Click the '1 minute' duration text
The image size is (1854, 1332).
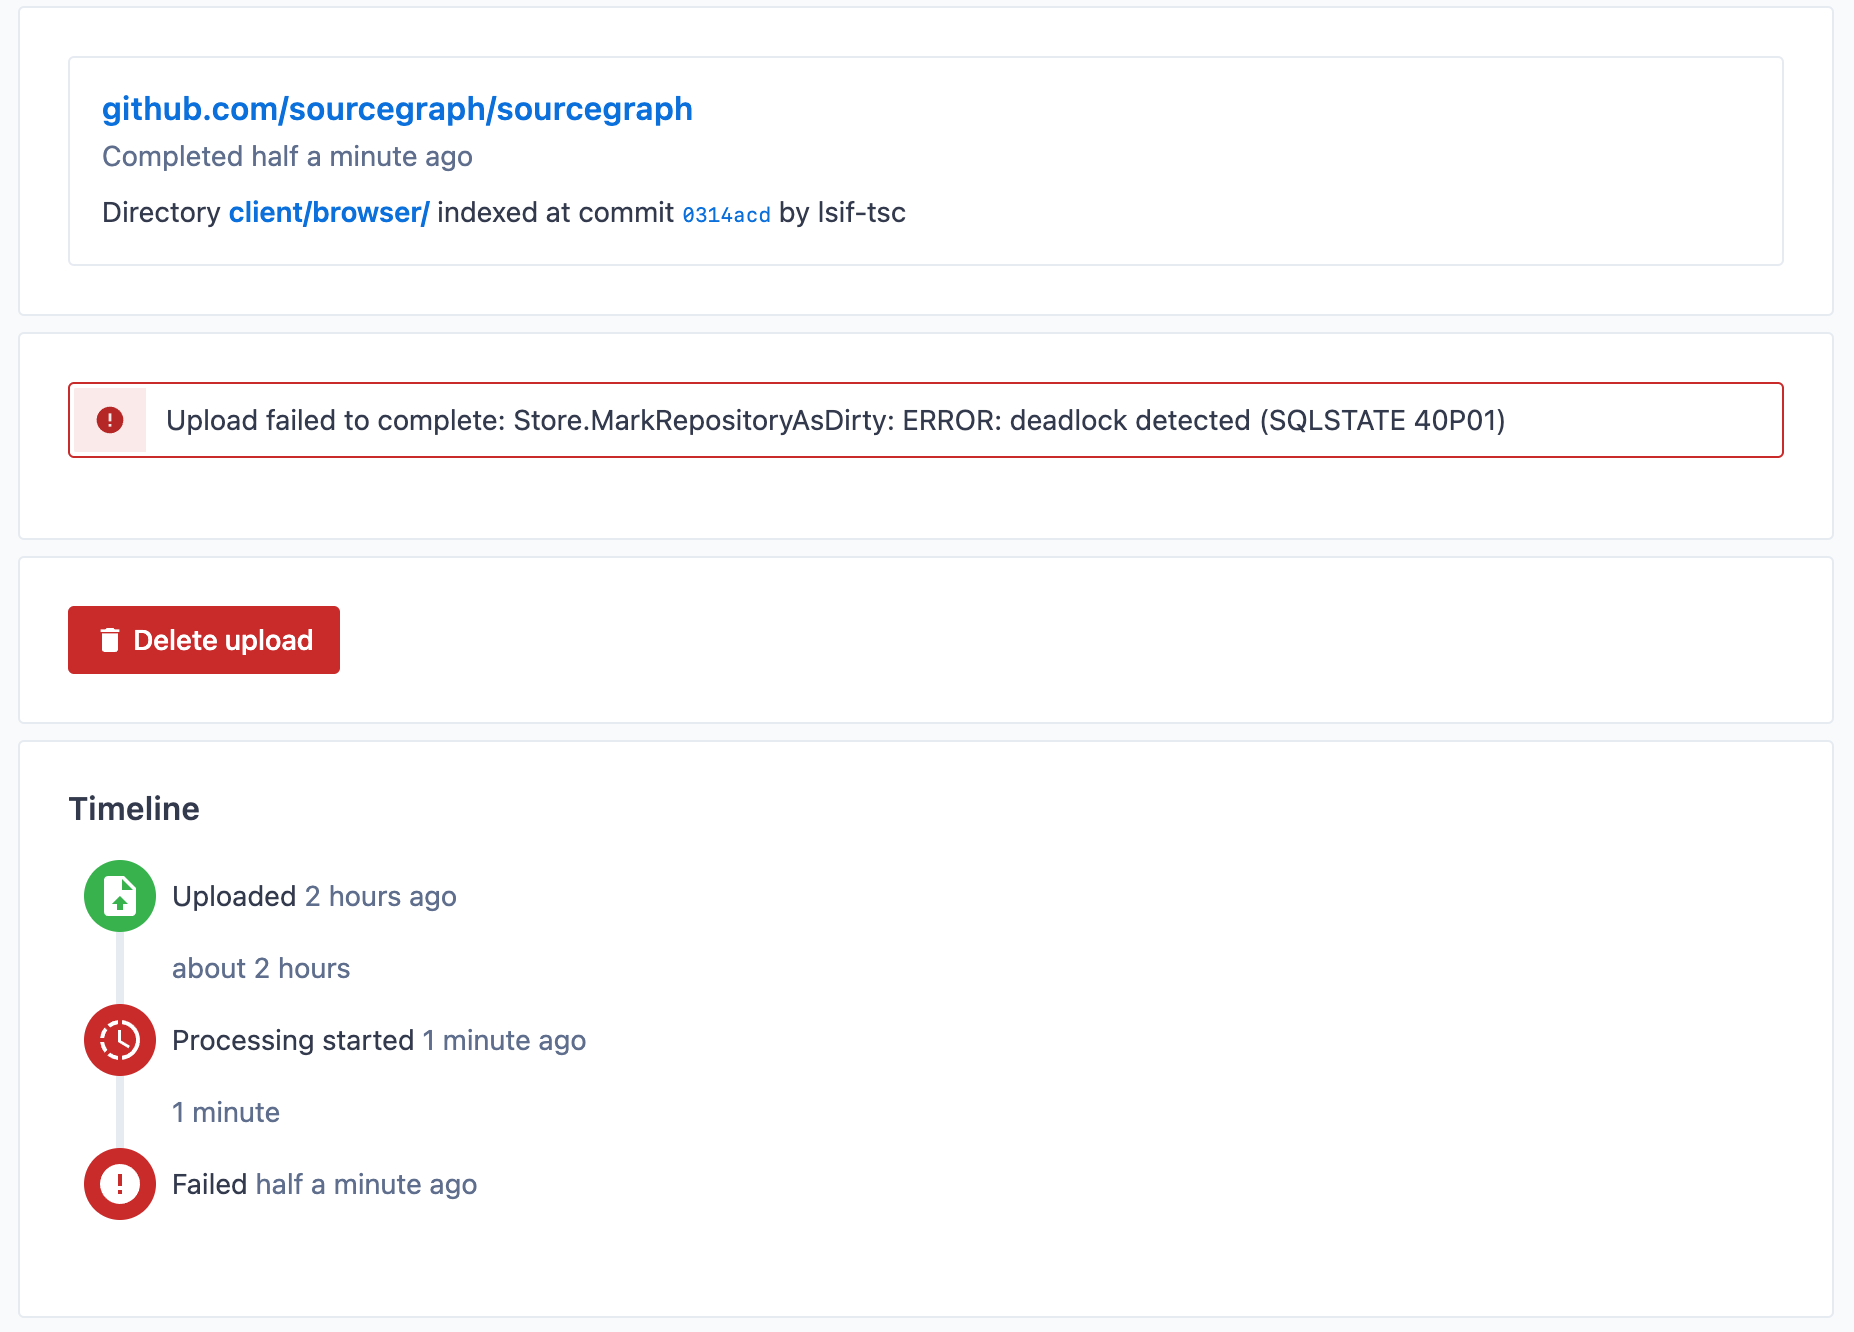point(226,1113)
